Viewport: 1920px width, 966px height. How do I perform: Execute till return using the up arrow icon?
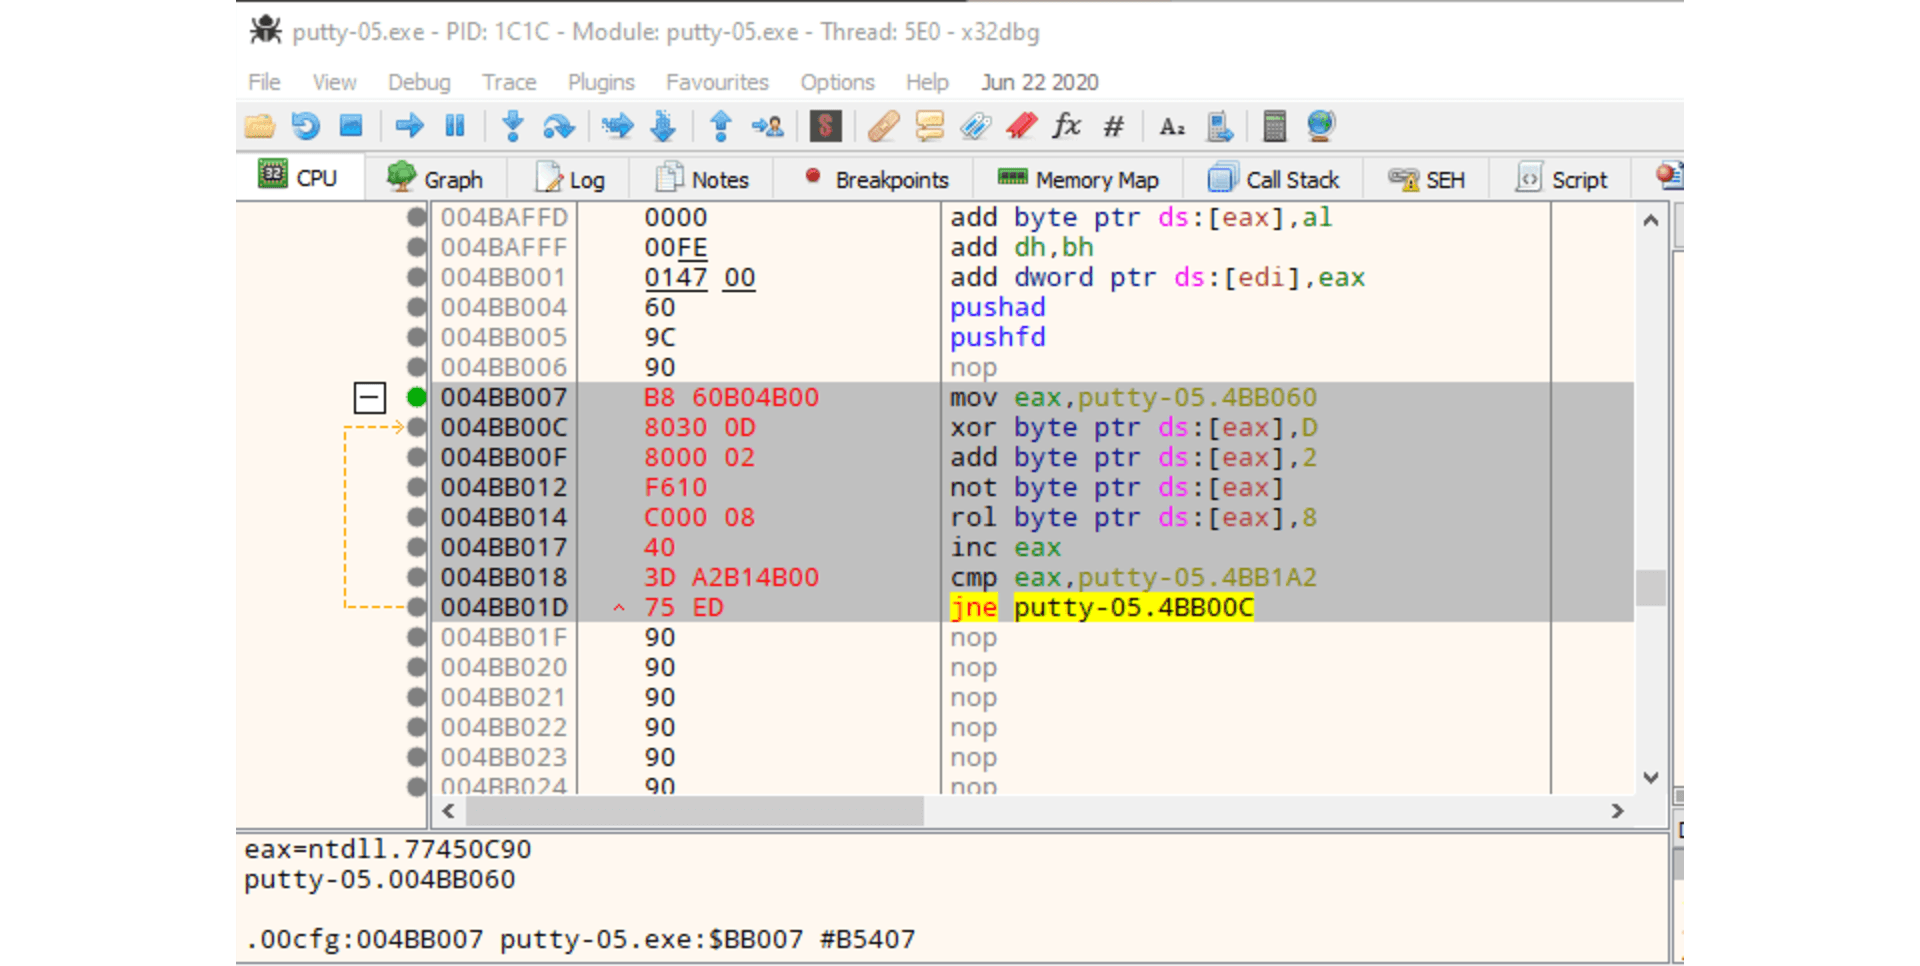click(x=721, y=126)
